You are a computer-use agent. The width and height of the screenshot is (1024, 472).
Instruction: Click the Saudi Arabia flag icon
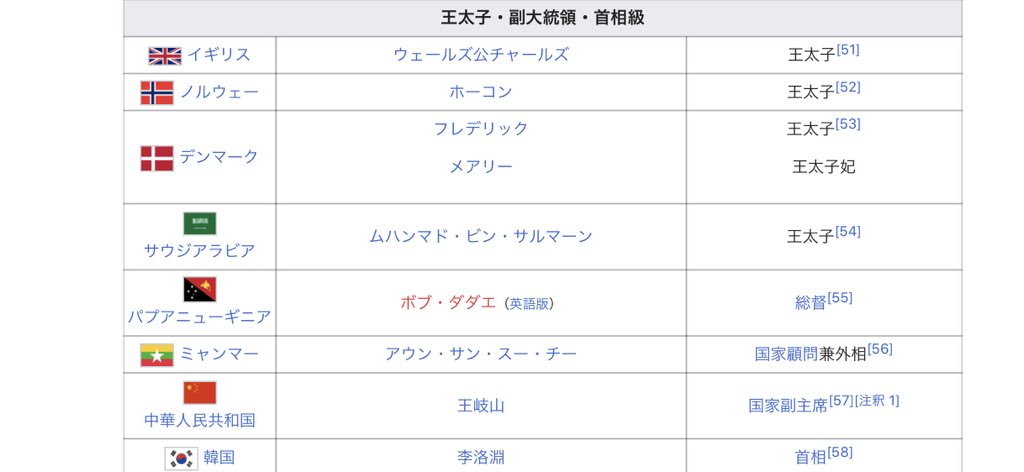[x=199, y=223]
